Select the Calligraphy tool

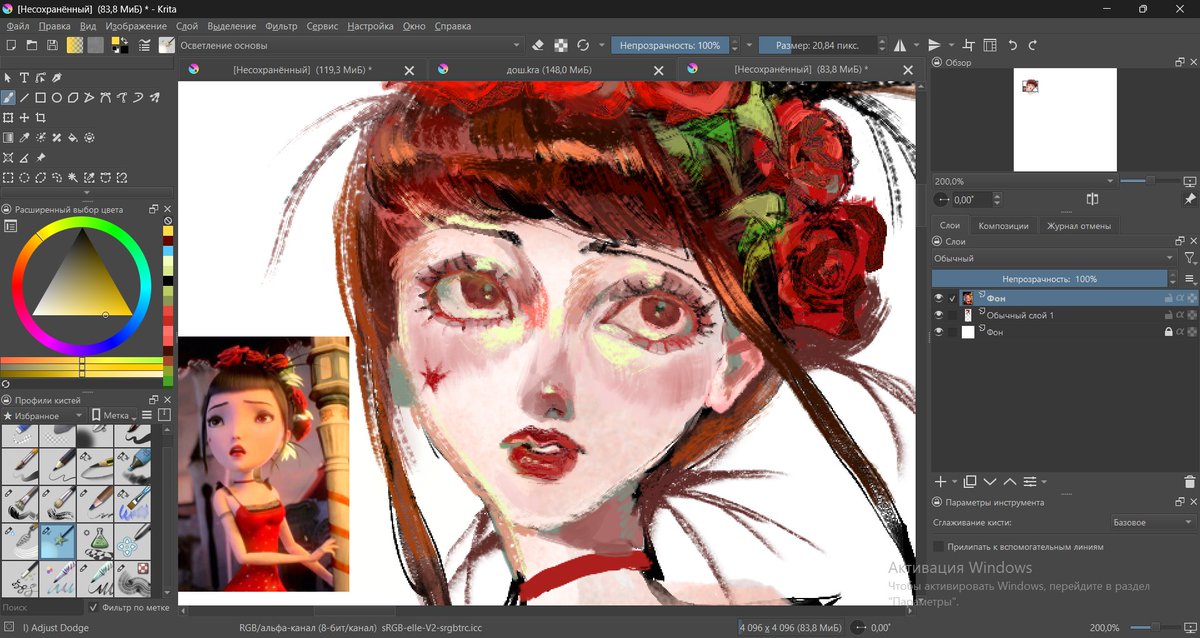pyautogui.click(x=57, y=78)
